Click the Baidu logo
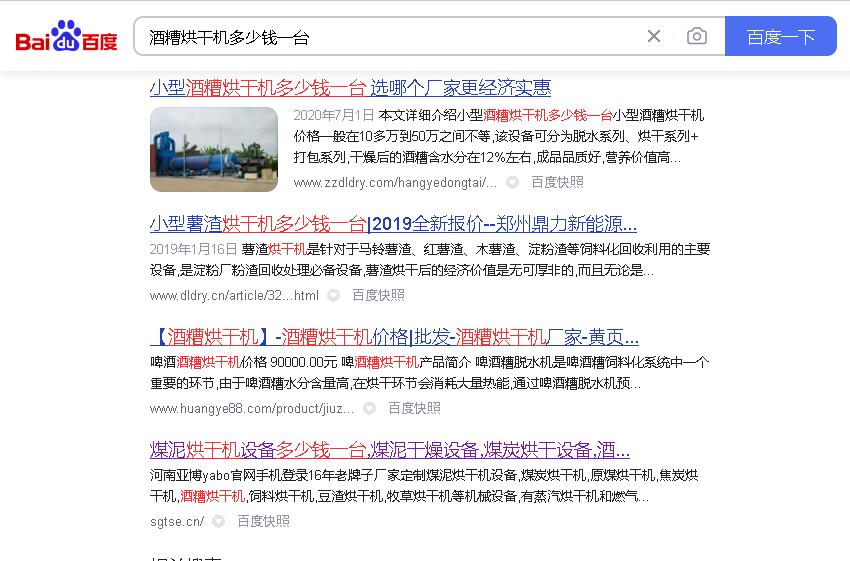This screenshot has height=561, width=850. 66,37
